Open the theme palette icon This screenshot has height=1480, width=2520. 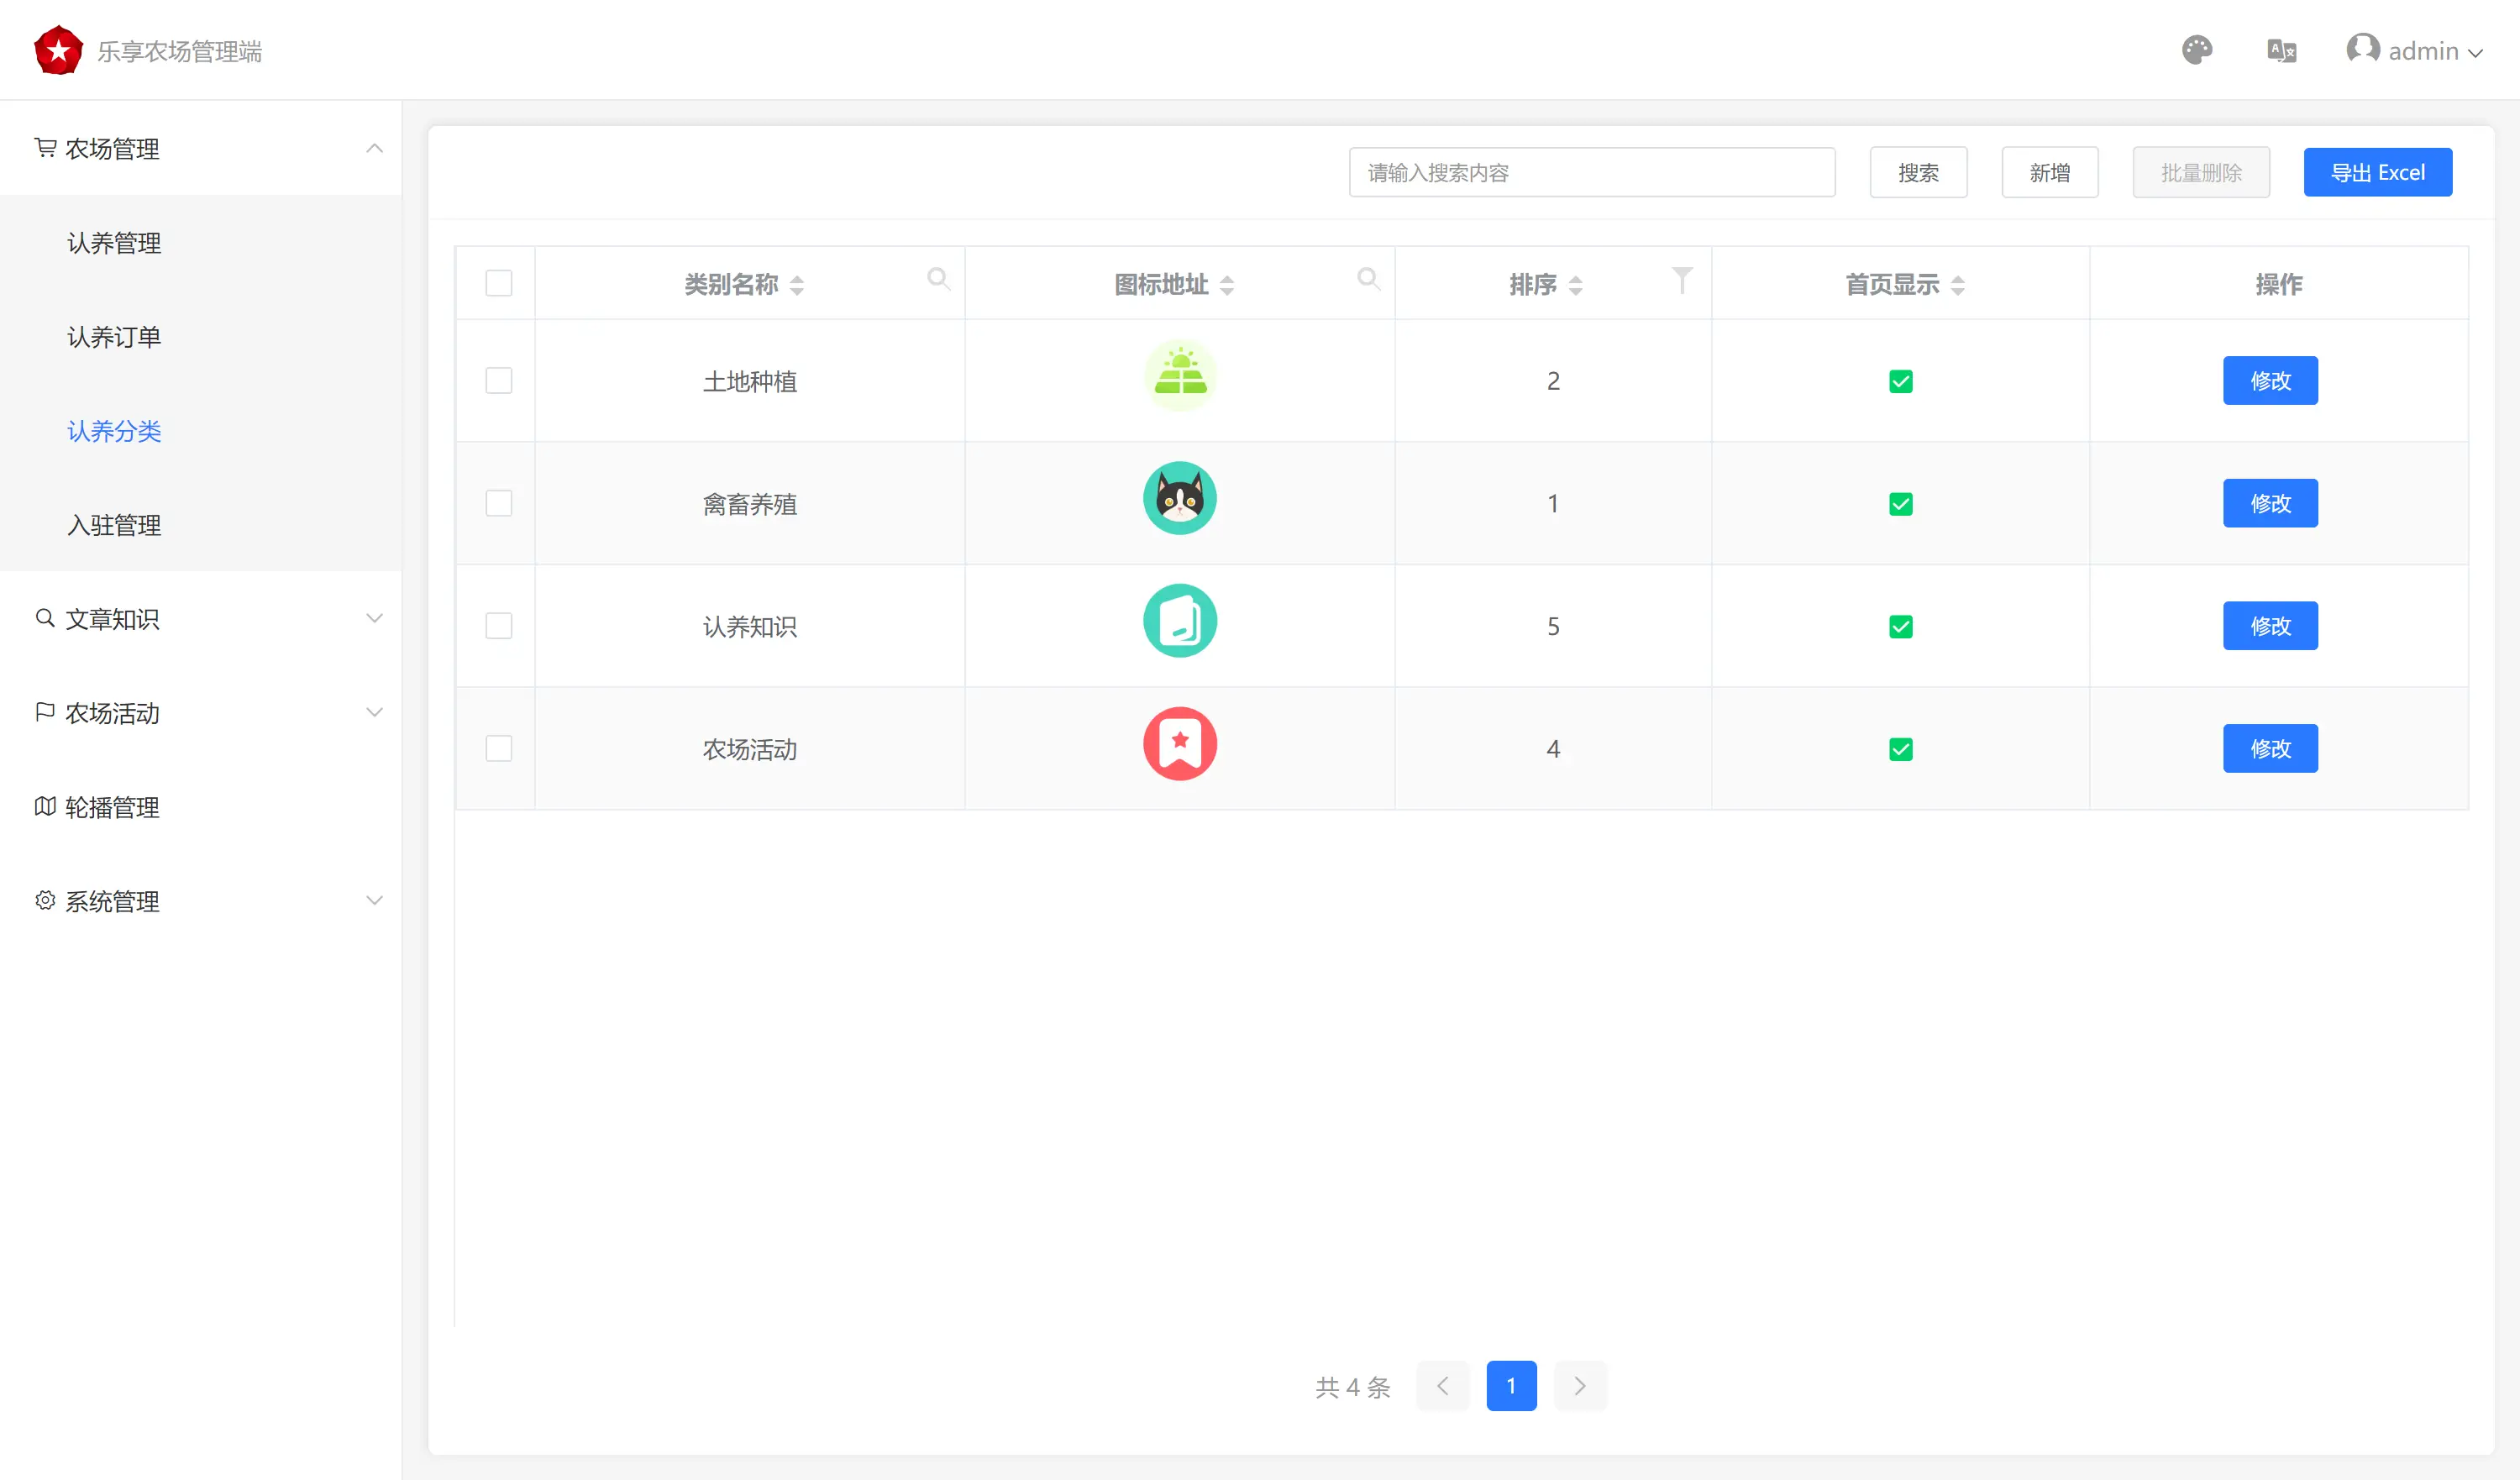[2196, 50]
